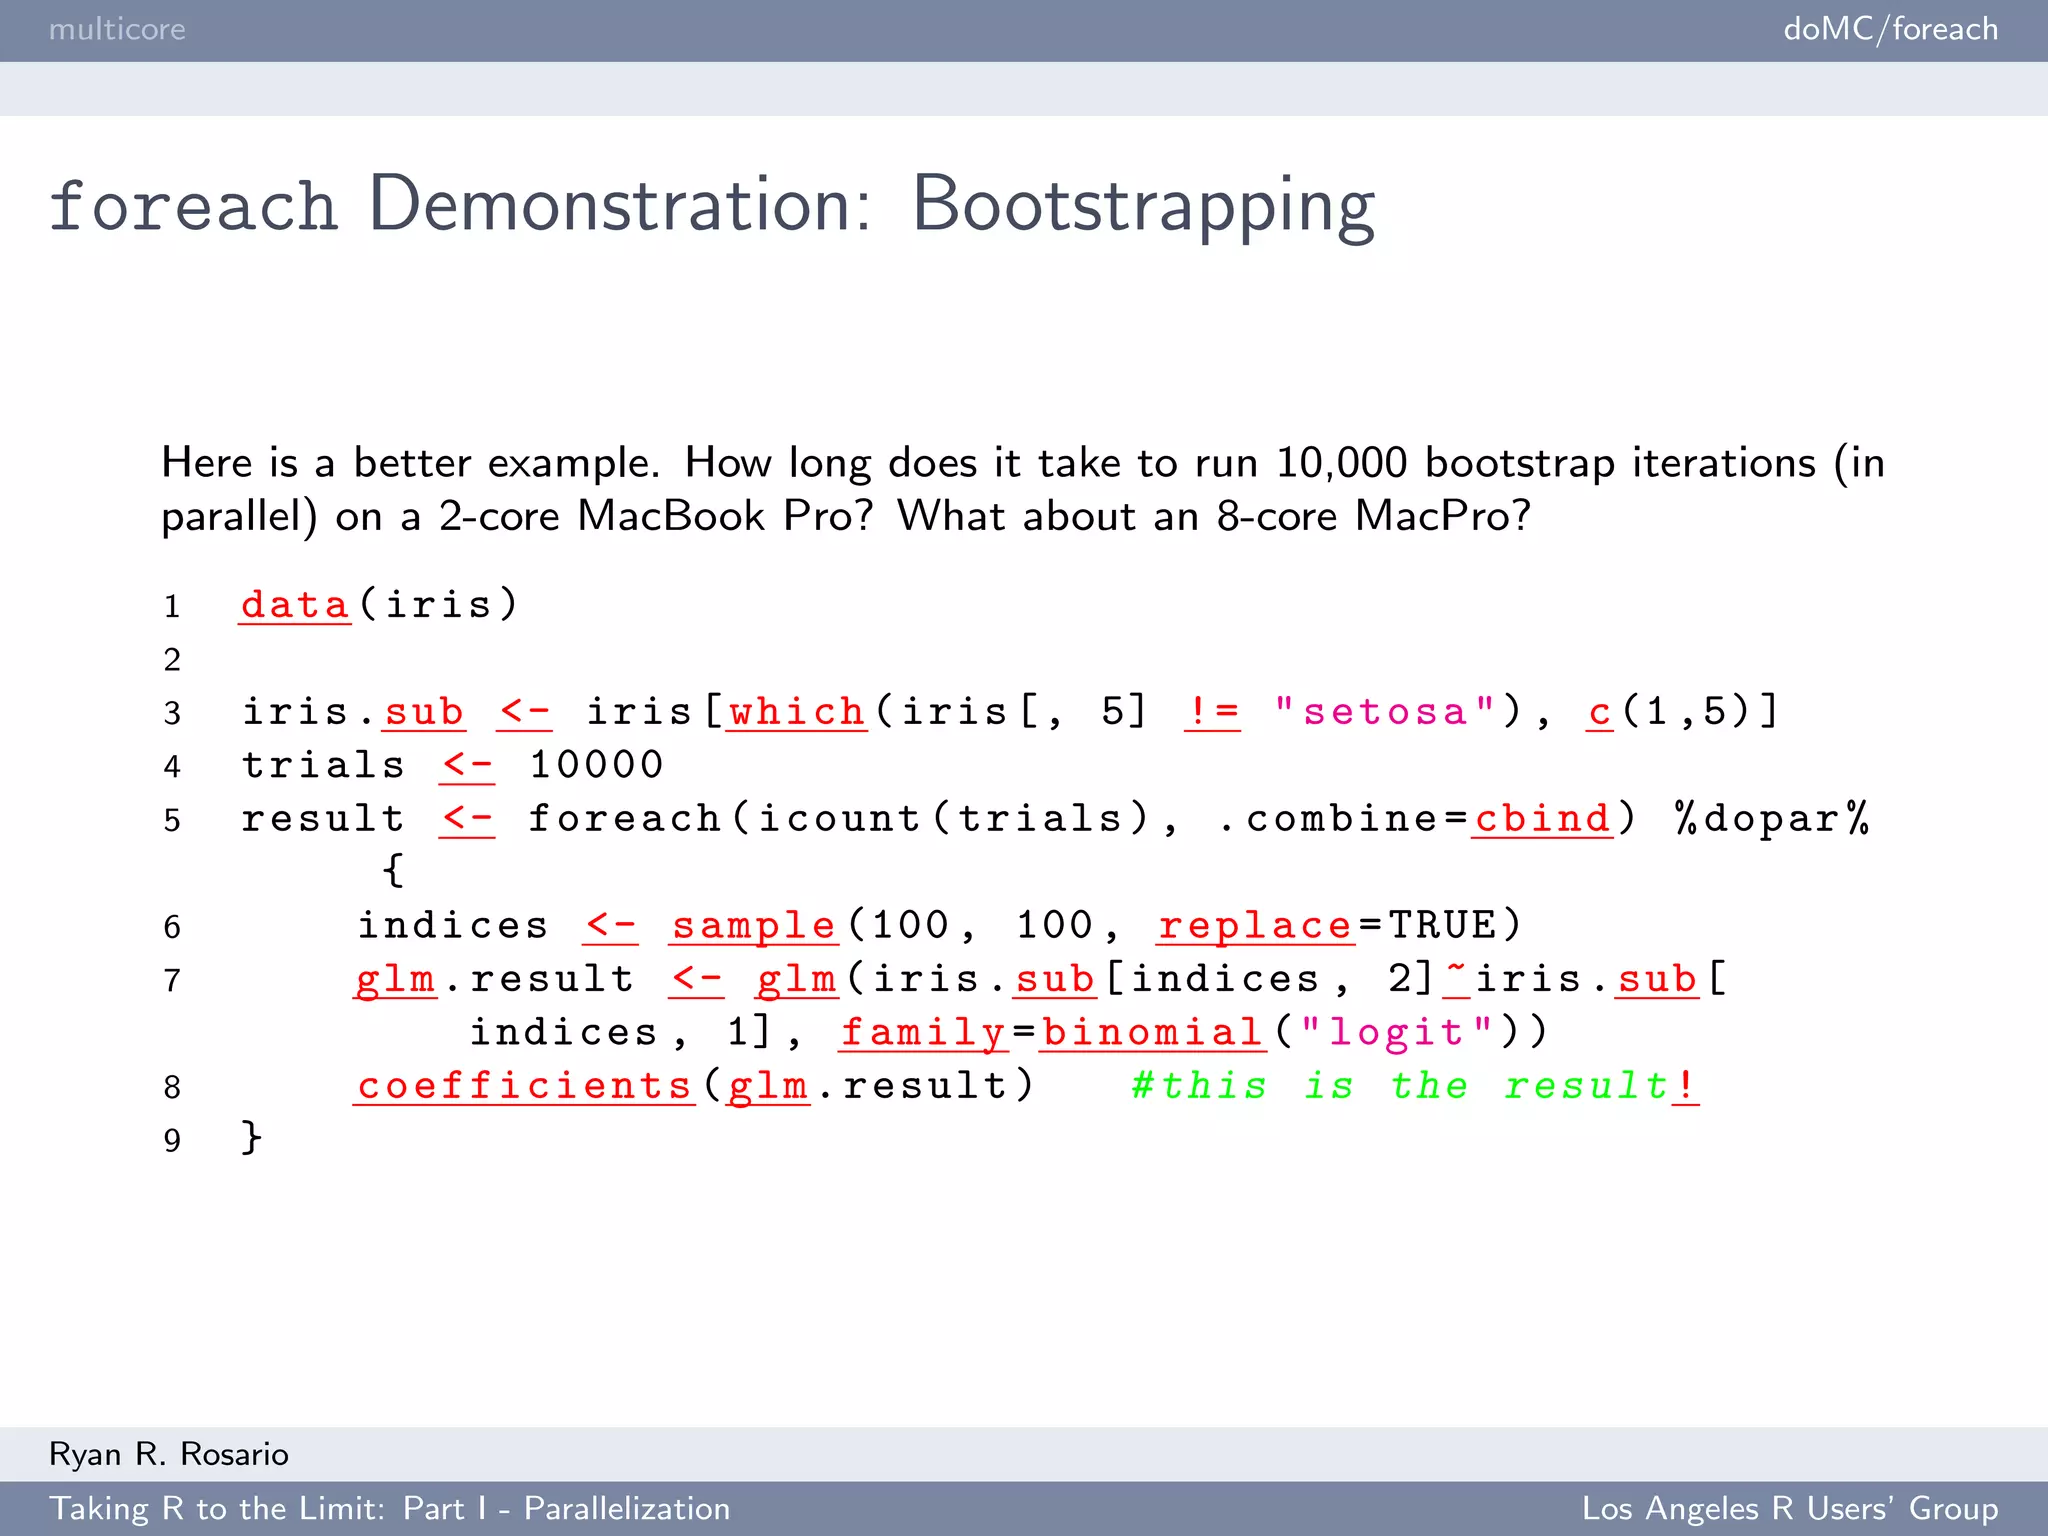The image size is (2048, 1536).
Task: Click the 'sample' function on line 6
Action: (753, 926)
